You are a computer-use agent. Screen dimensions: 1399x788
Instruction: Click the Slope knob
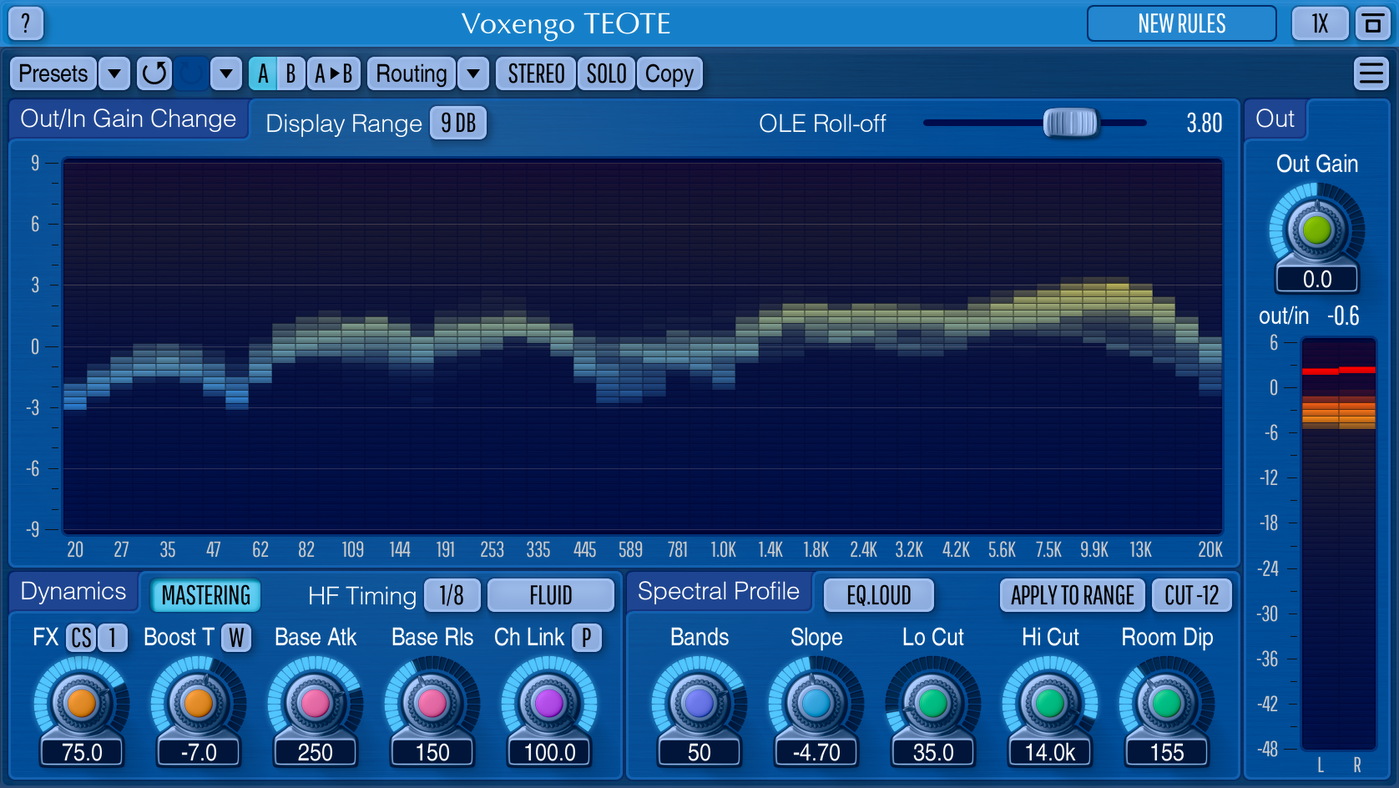[816, 703]
